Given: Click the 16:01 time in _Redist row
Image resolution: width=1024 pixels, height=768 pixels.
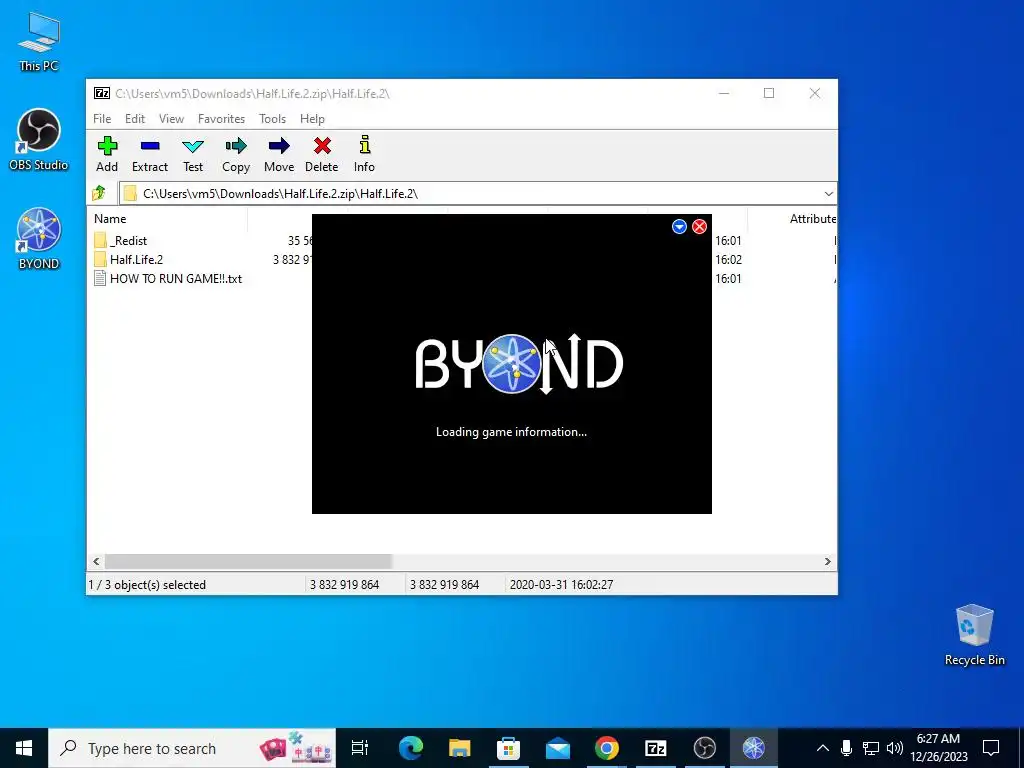Looking at the screenshot, I should (x=728, y=241).
